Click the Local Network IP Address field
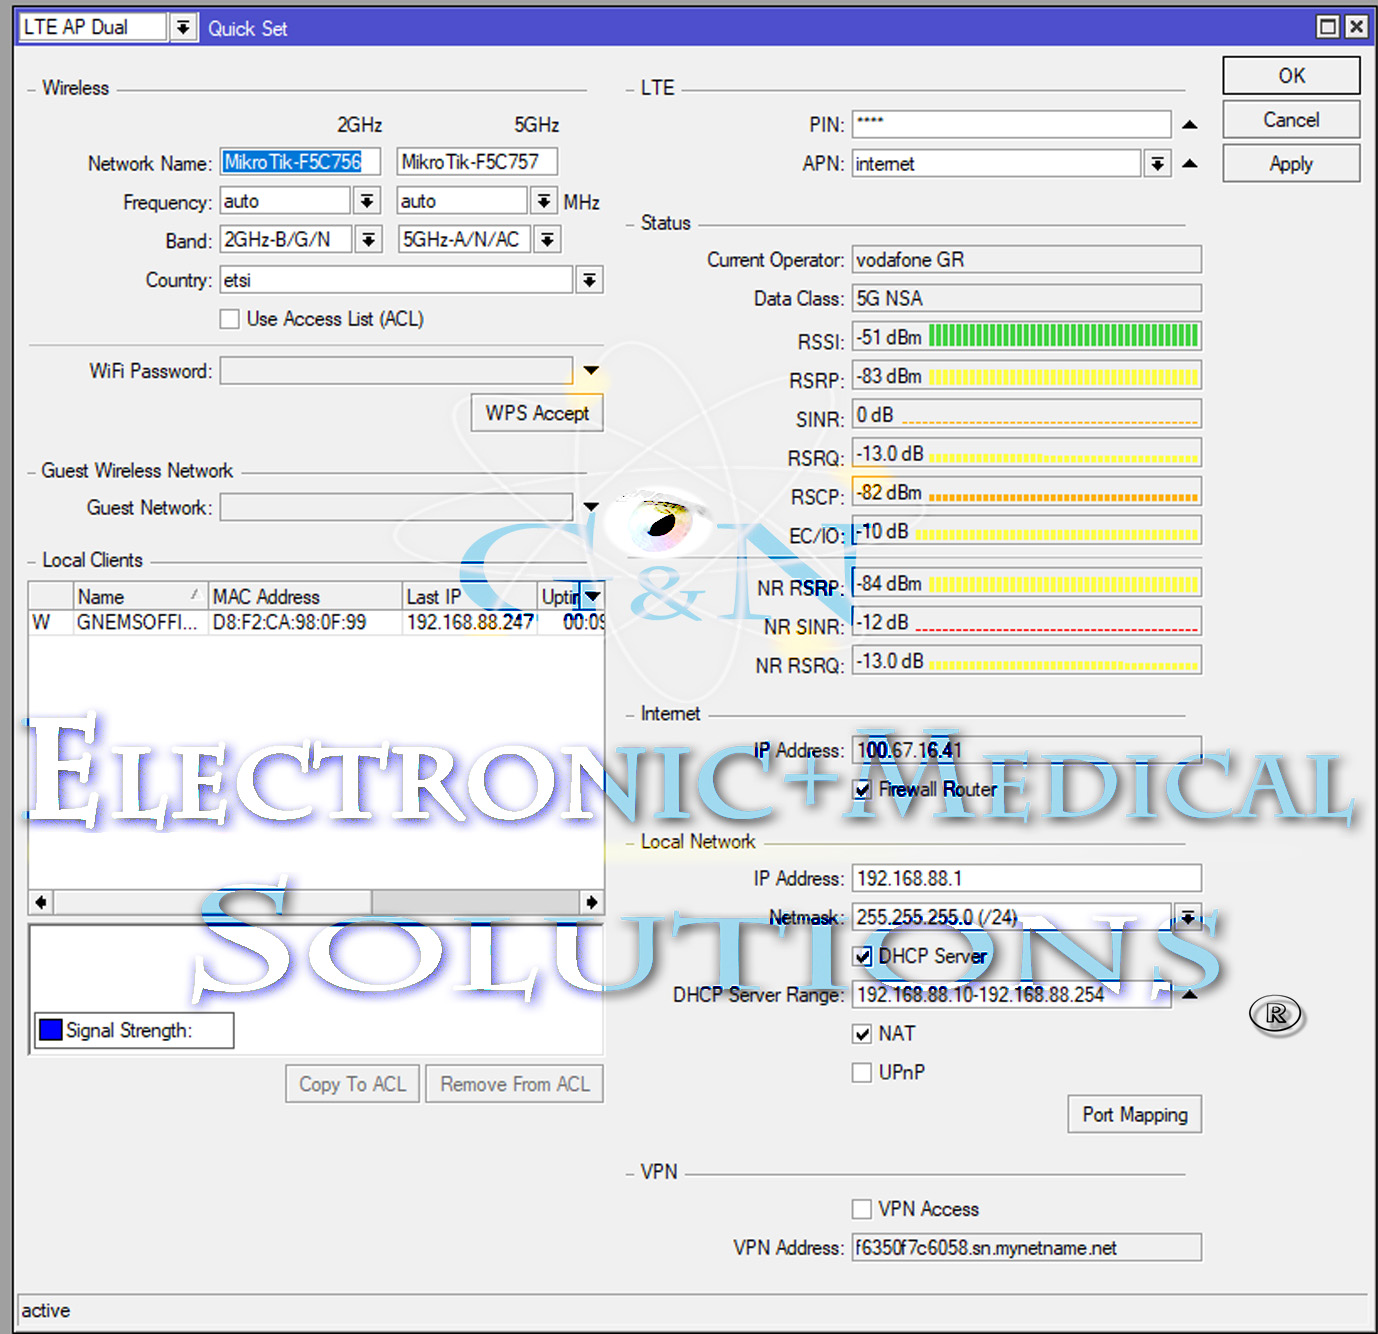The image size is (1378, 1334). 1026,879
